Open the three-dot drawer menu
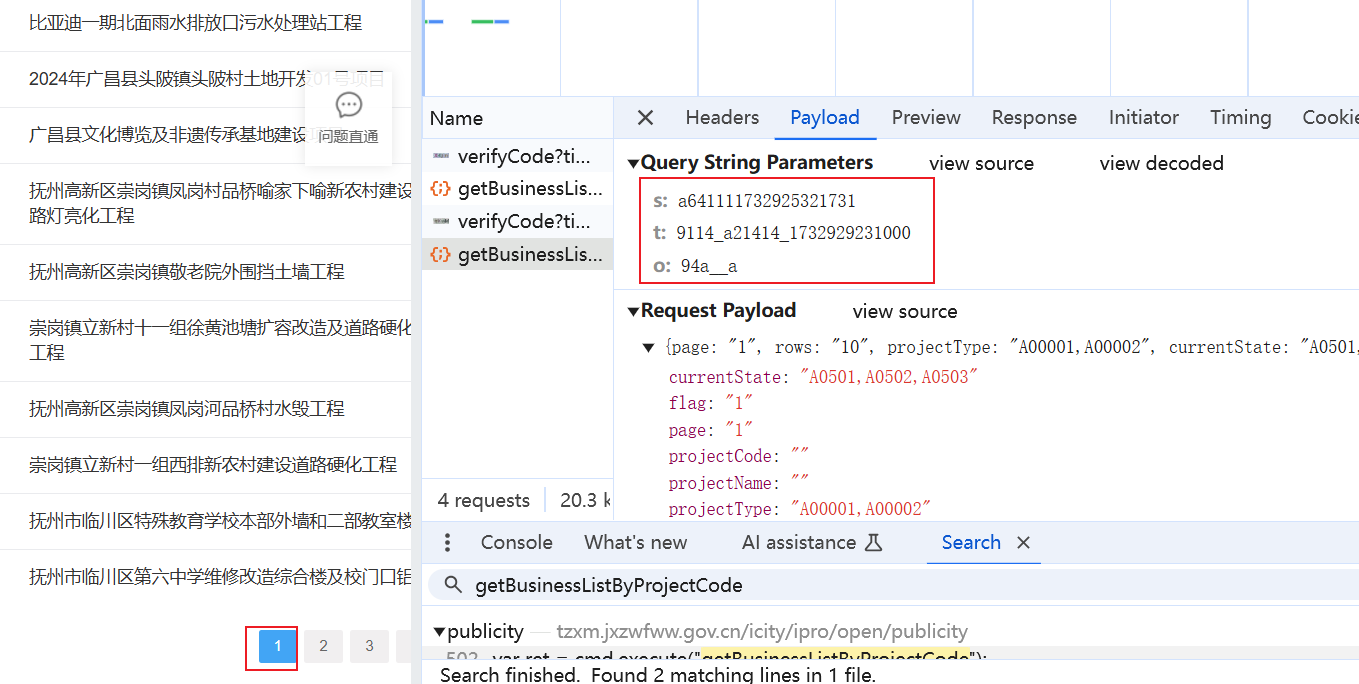Viewport: 1359px width, 684px height. pyautogui.click(x=447, y=542)
